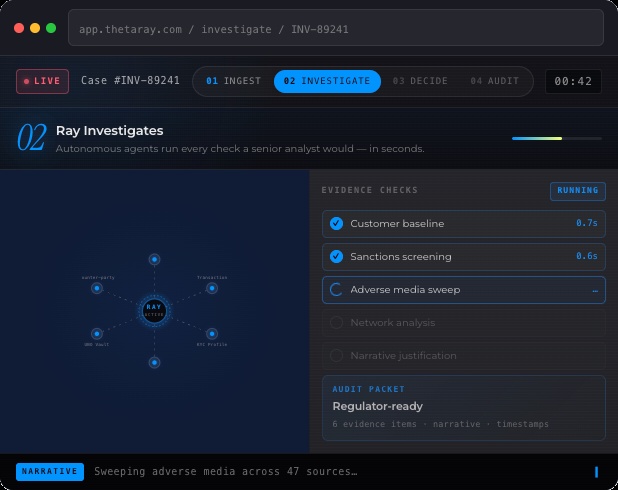Click the Case #INV-89241 label
618x490 pixels.
tap(130, 80)
